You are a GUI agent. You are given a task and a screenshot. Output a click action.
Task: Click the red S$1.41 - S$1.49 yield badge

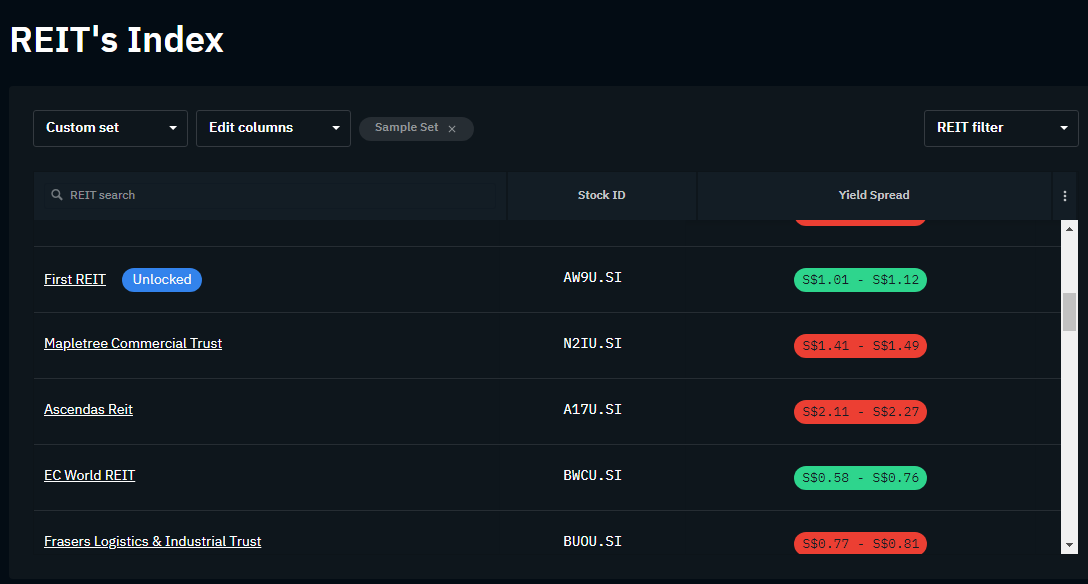point(860,346)
